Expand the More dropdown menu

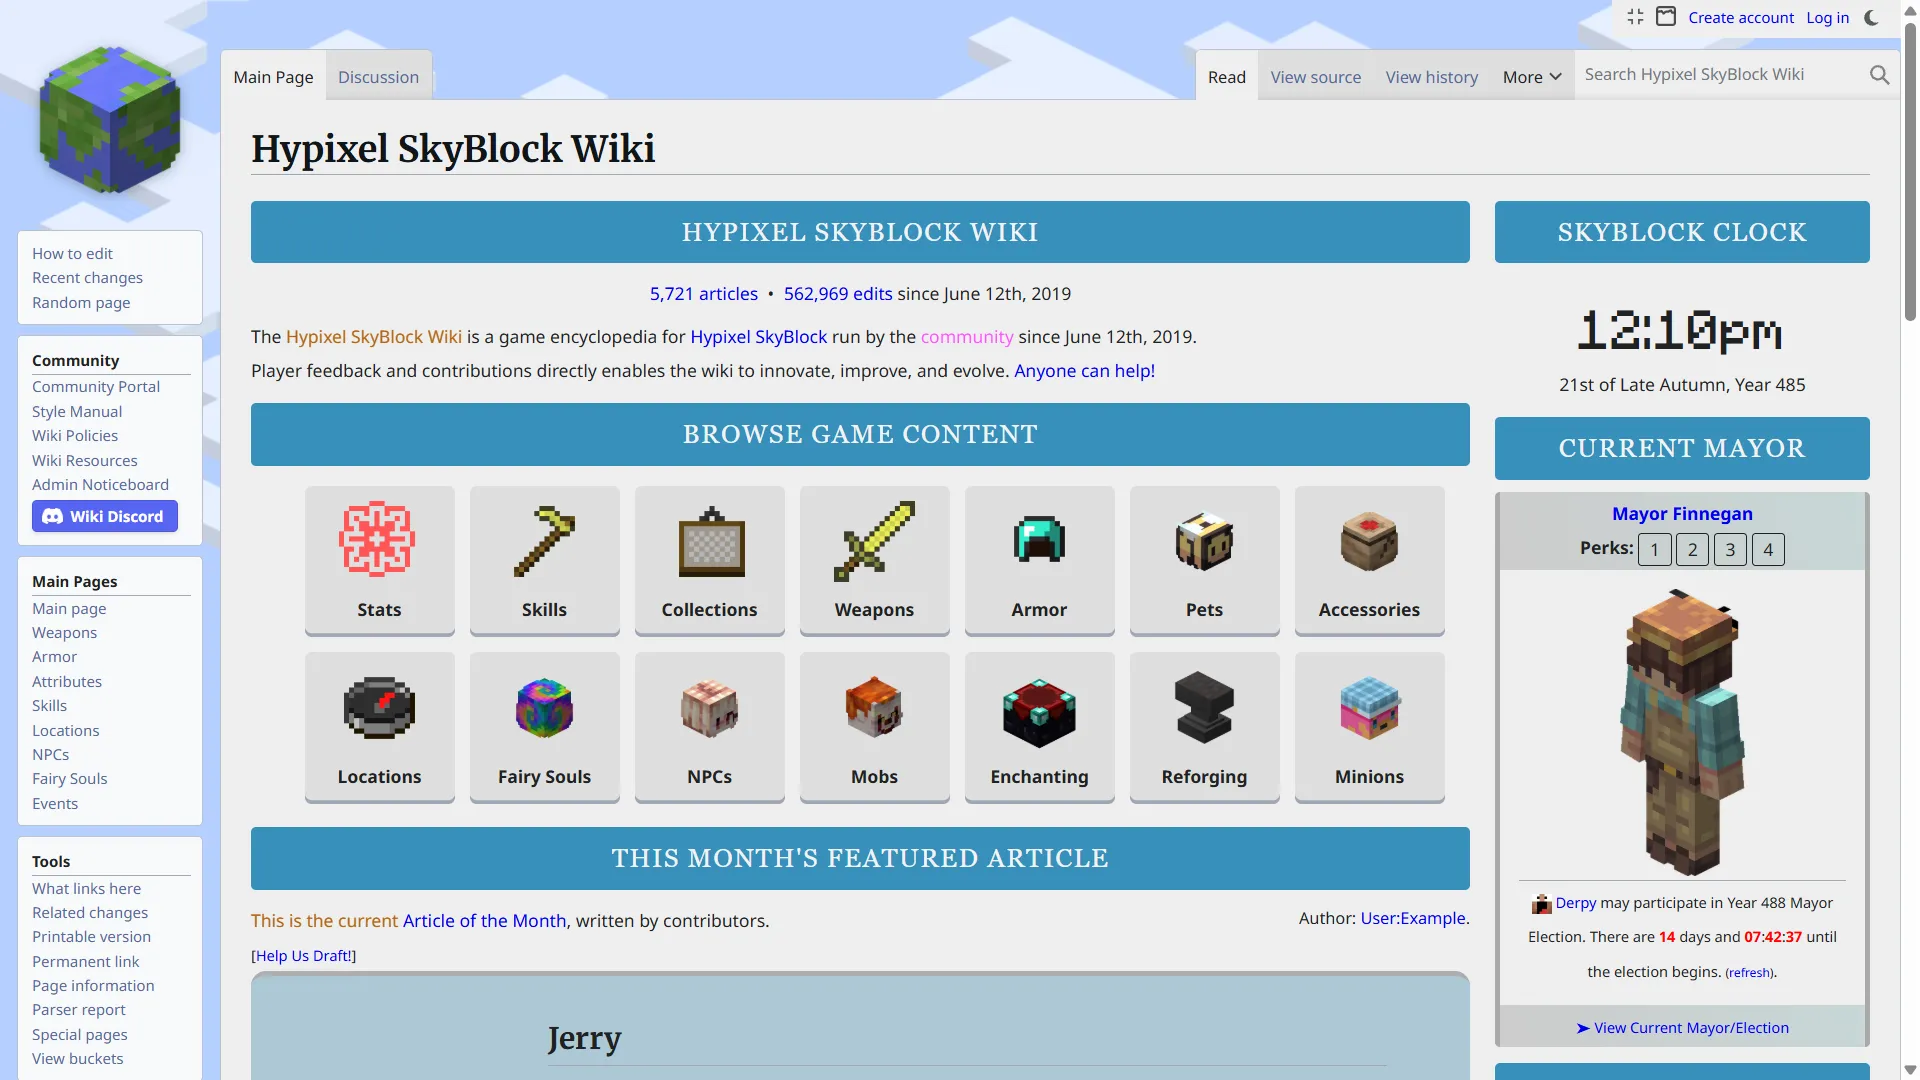click(1531, 77)
